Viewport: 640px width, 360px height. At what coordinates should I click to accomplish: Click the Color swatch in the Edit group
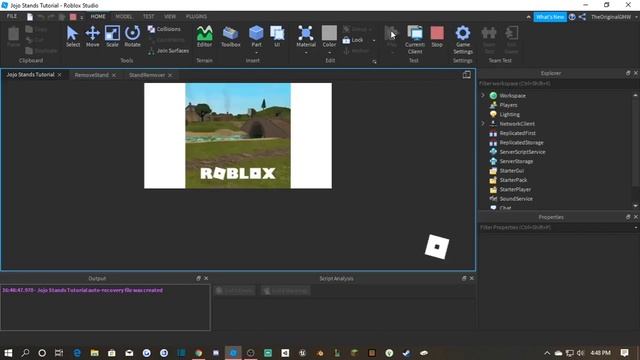coord(329,33)
